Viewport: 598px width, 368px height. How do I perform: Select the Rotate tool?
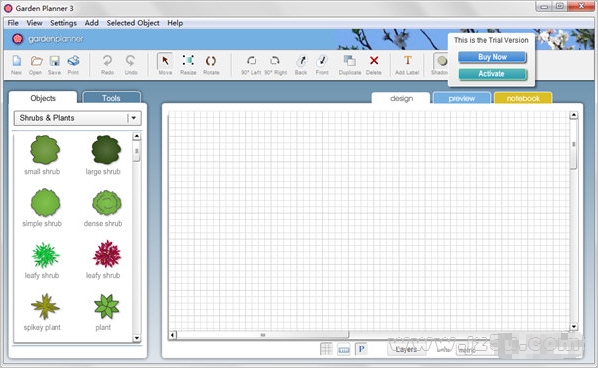click(x=211, y=64)
